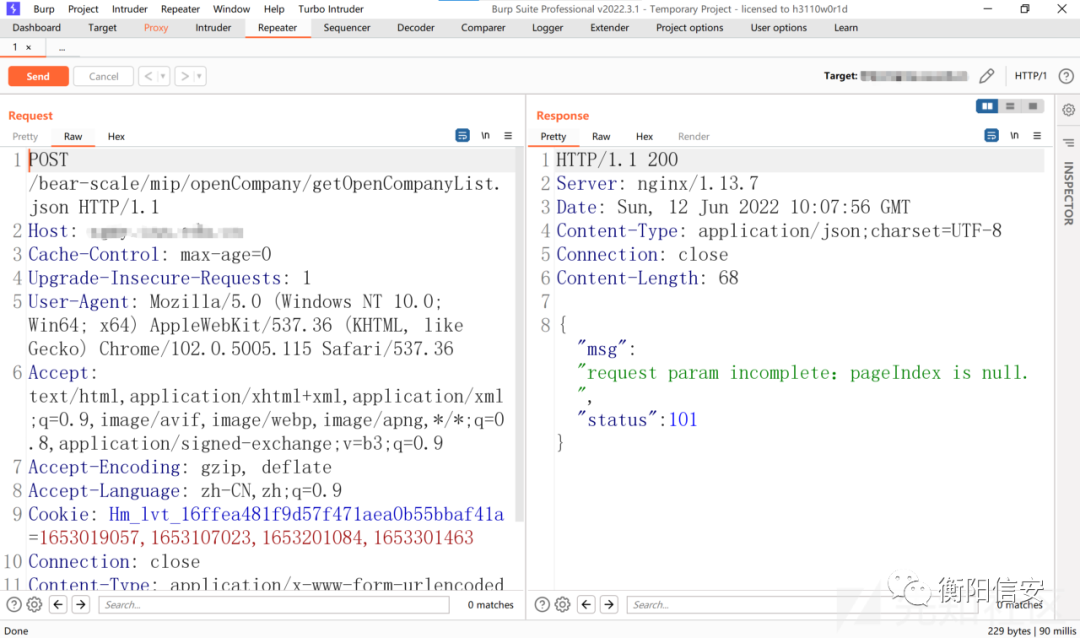Toggle request word-wrap icon
This screenshot has height=638, width=1080.
(462, 136)
